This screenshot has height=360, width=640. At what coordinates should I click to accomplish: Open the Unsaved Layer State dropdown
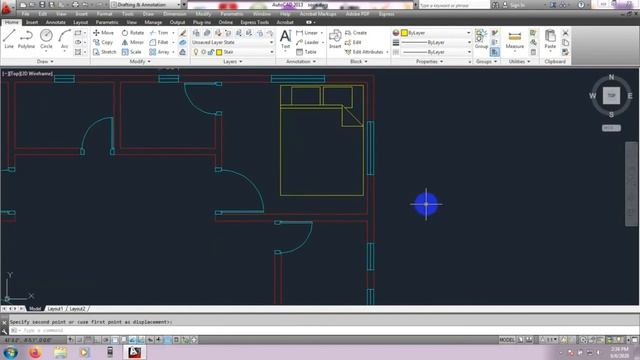(x=232, y=42)
